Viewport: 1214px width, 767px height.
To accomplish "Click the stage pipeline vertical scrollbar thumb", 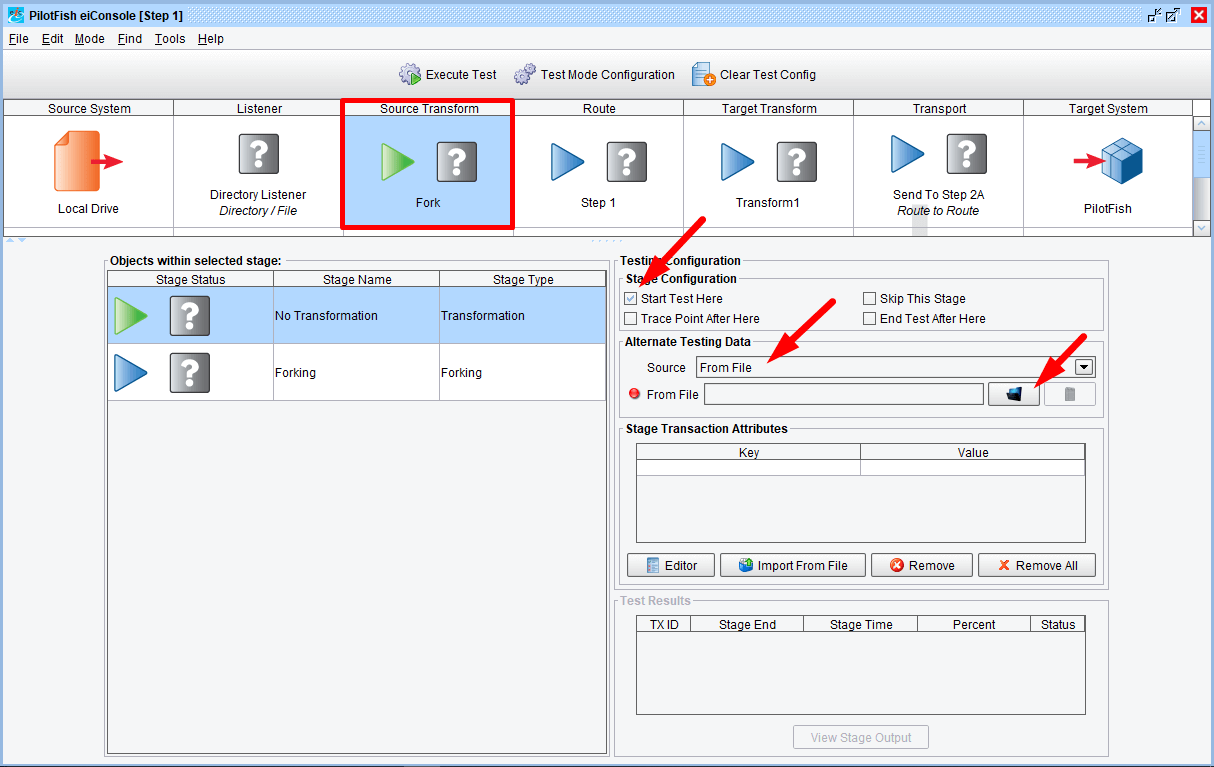I will pos(1202,152).
